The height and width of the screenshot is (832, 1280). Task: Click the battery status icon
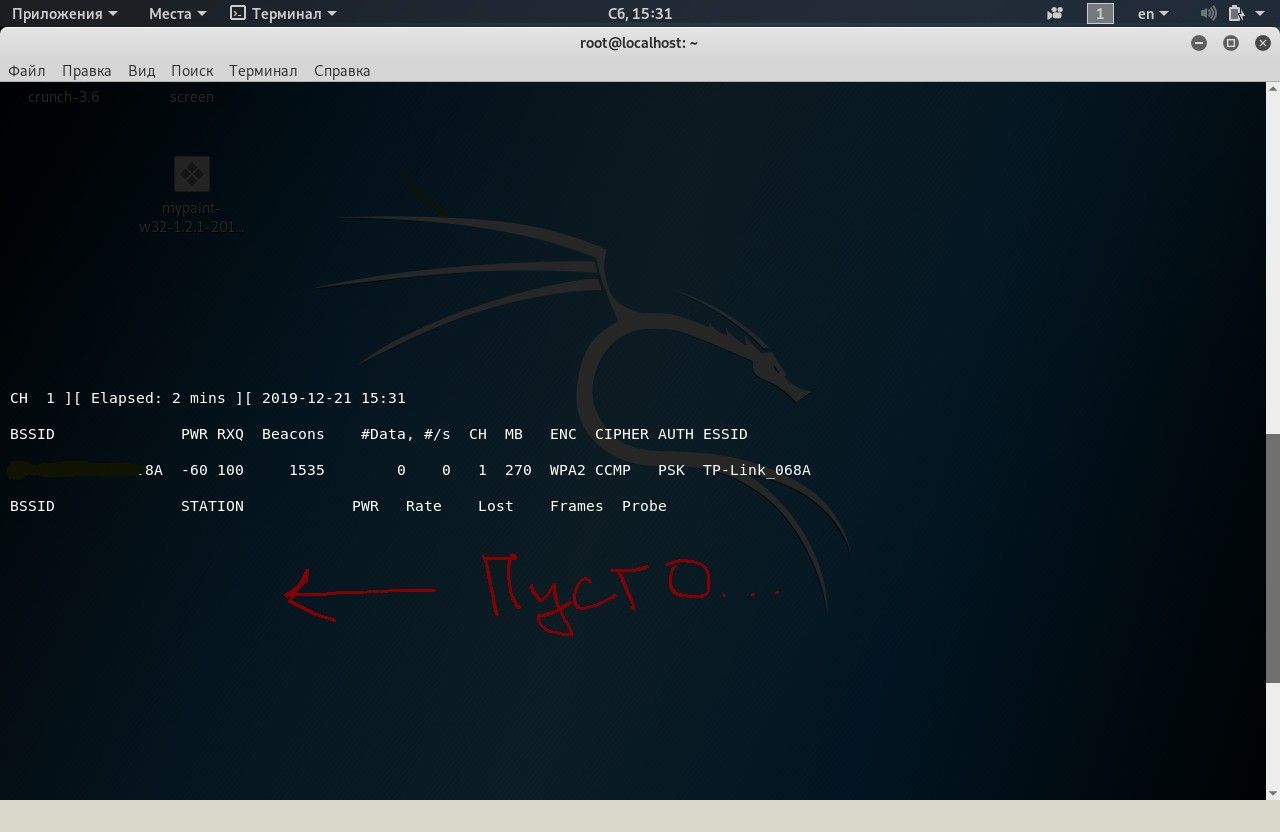tap(1235, 13)
